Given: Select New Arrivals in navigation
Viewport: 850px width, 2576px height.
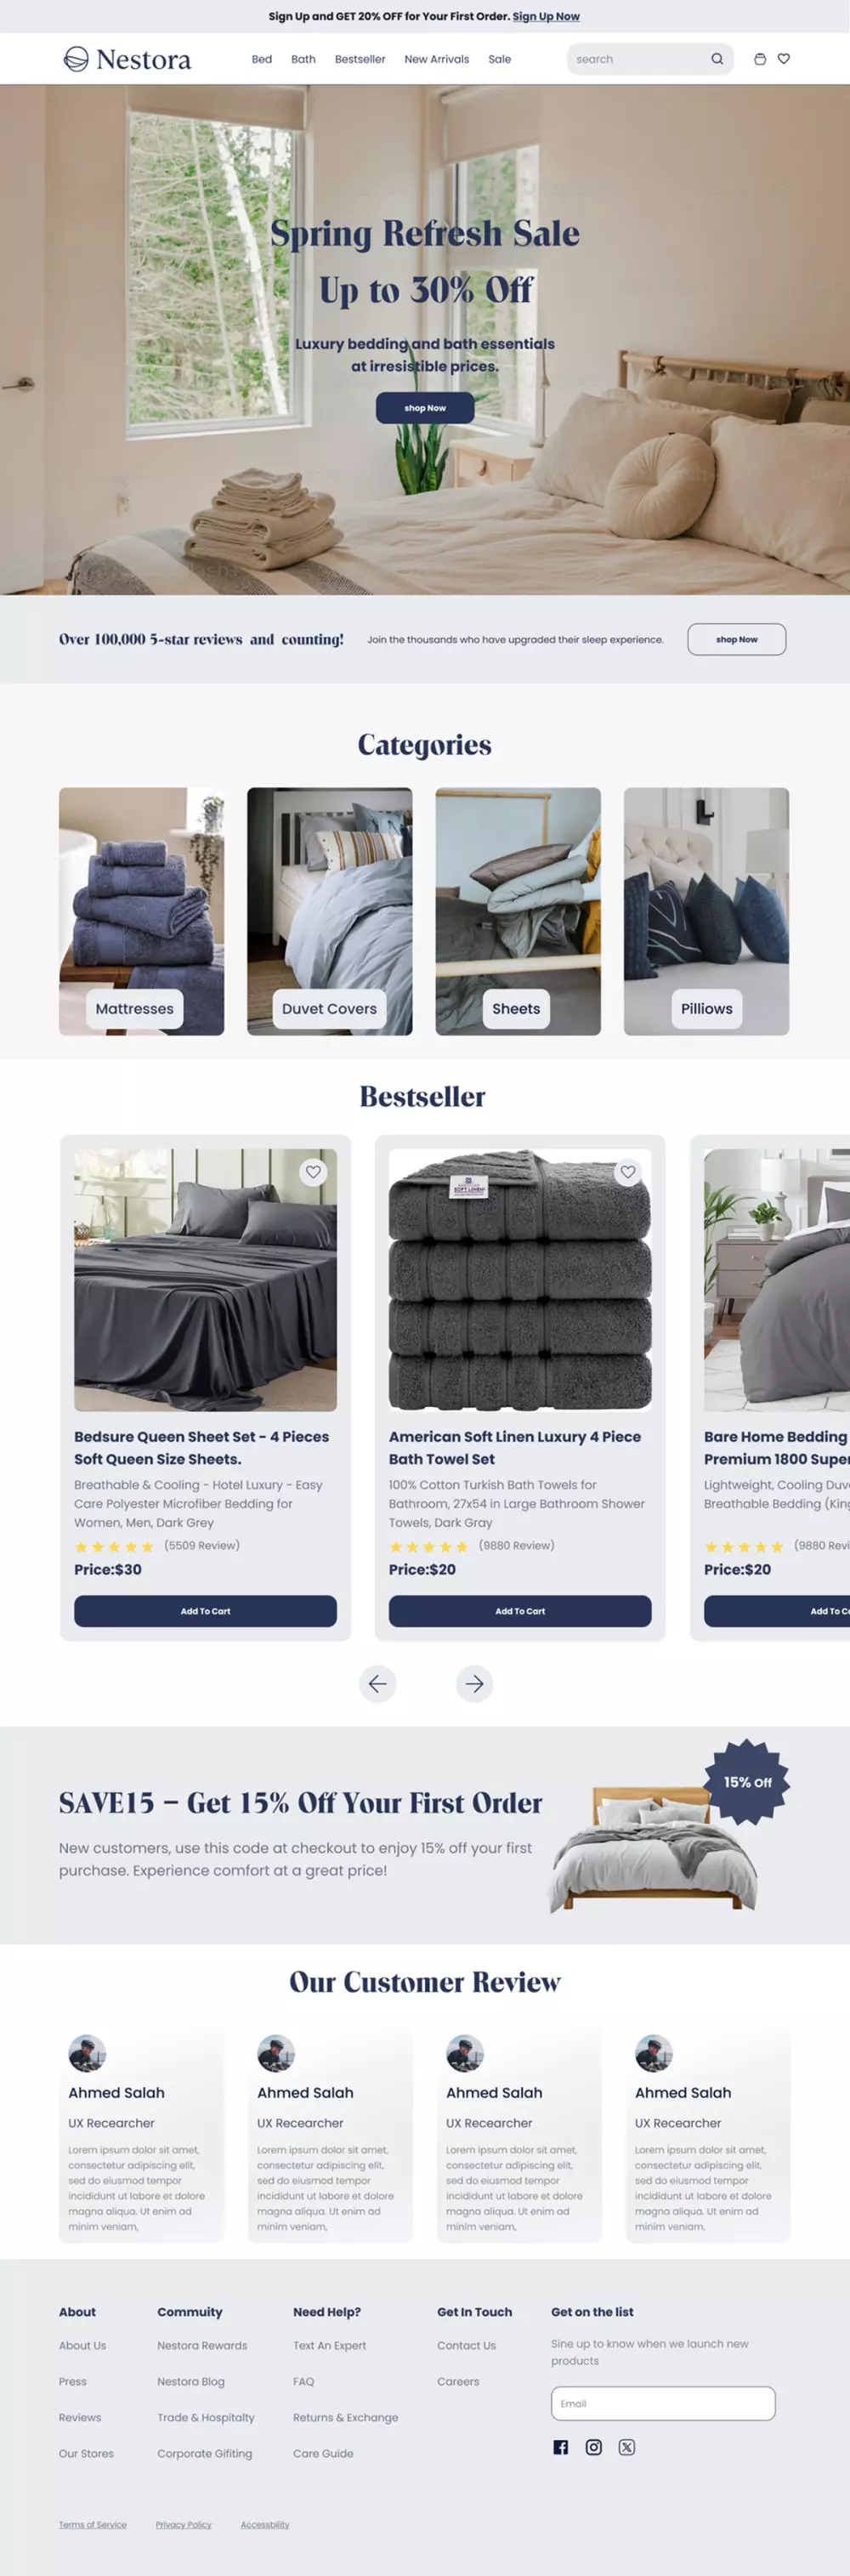Looking at the screenshot, I should tap(436, 59).
